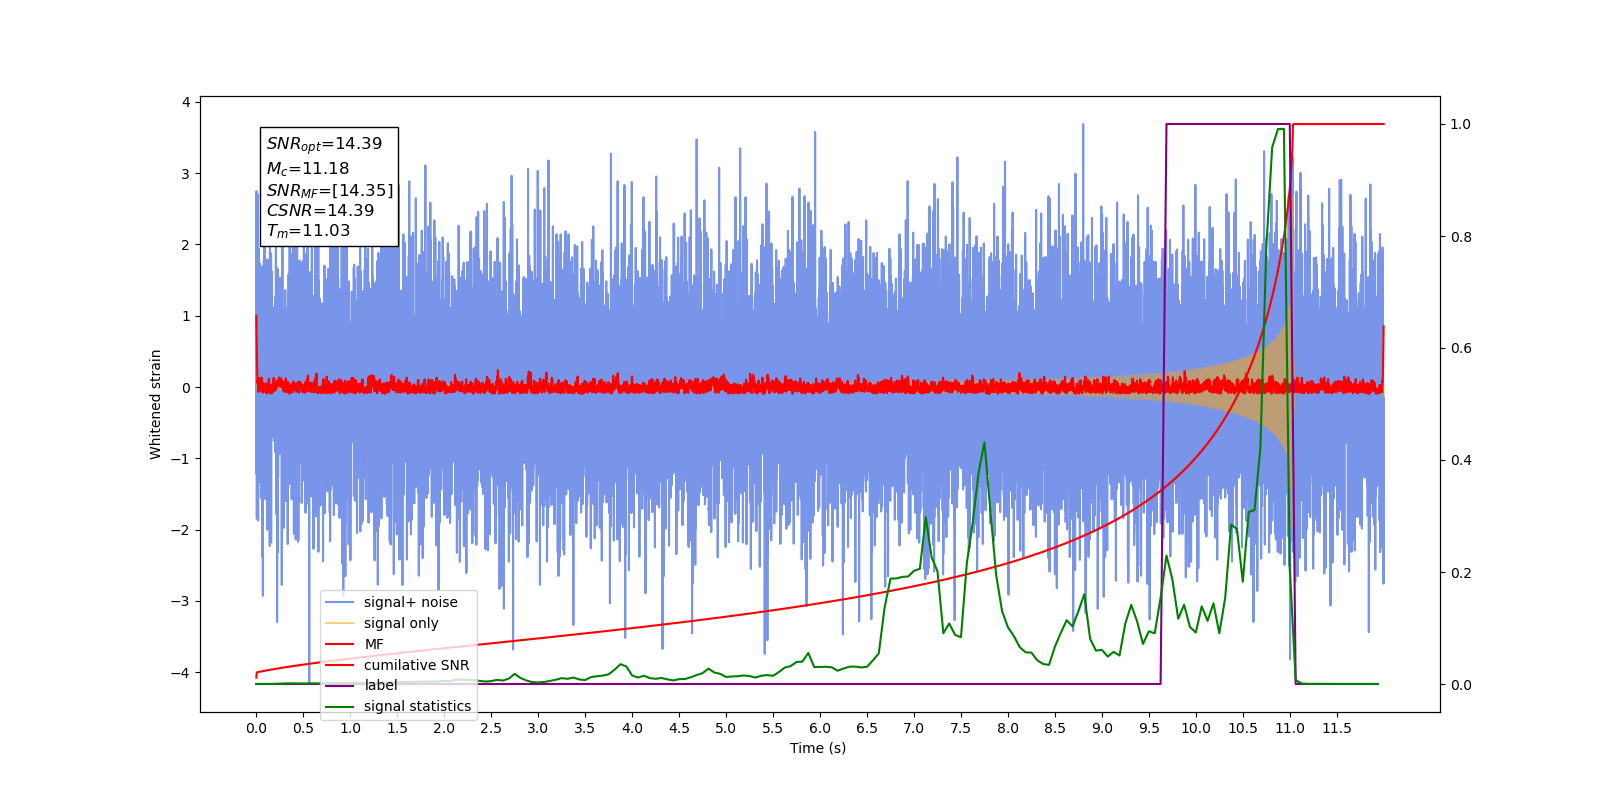
Task: Click the 6.0 tick on the time axis
Action: [x=820, y=728]
